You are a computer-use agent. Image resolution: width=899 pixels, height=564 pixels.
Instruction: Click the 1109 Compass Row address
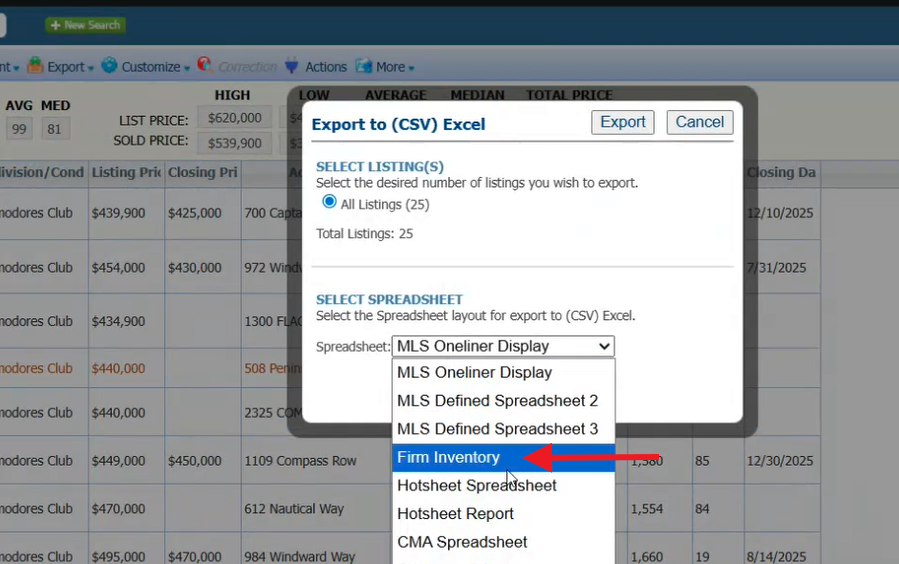(300, 461)
